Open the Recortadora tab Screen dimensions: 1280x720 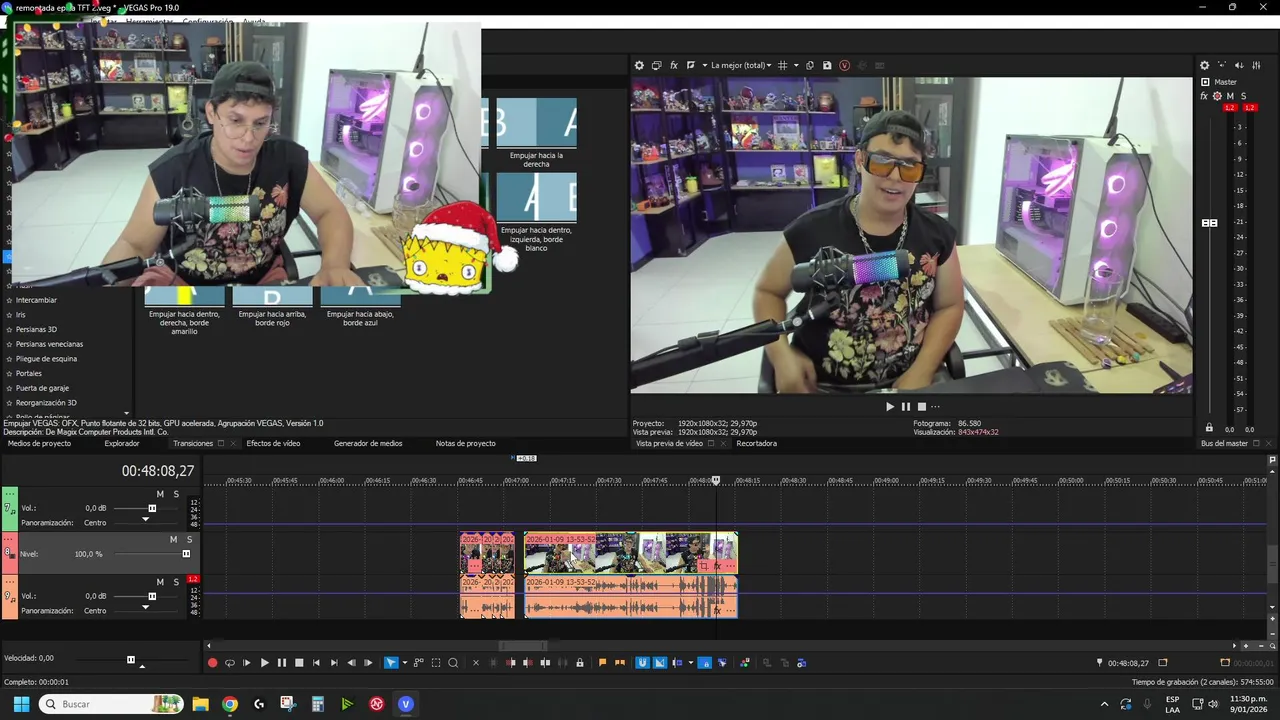tap(756, 443)
